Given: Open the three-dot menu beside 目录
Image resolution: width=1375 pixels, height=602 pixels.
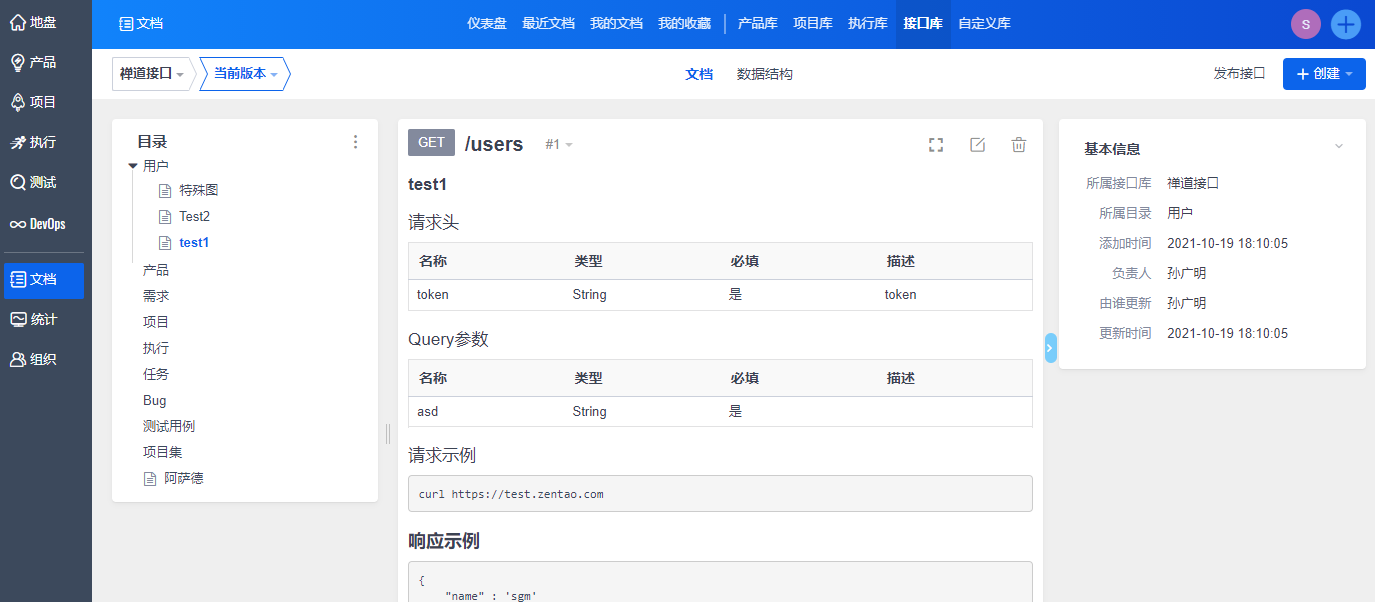Looking at the screenshot, I should tap(355, 142).
